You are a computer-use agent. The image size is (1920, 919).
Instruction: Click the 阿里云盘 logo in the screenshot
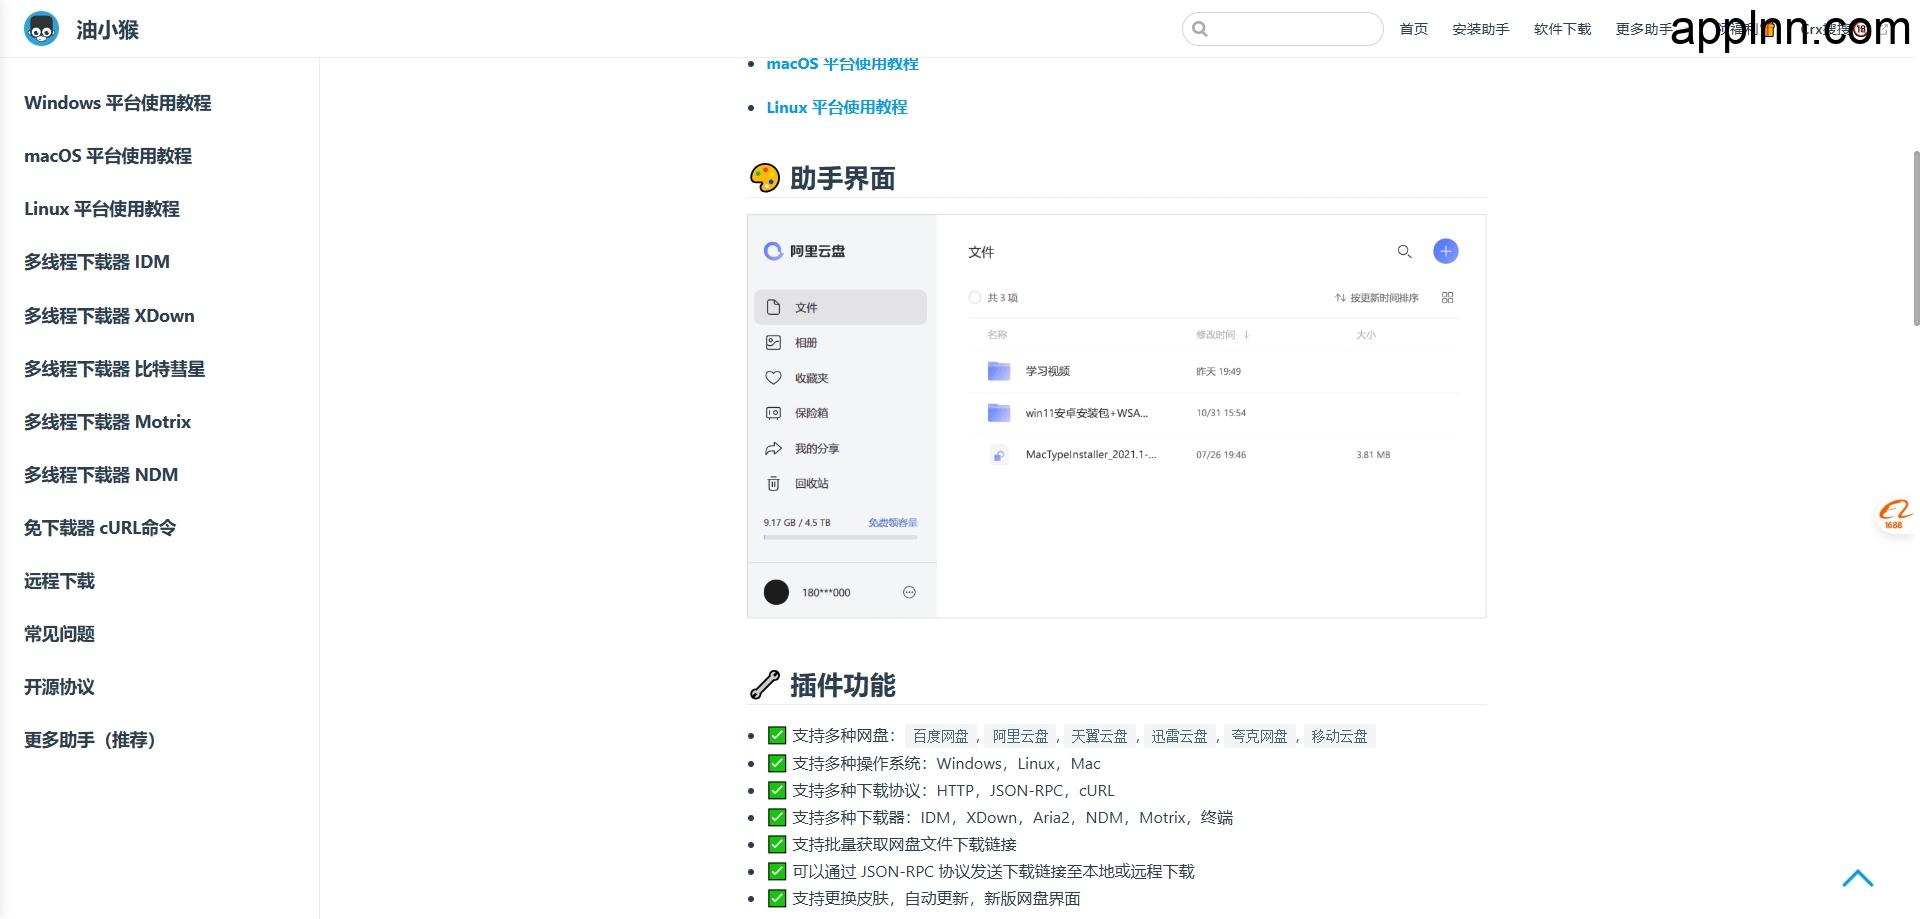(x=773, y=251)
